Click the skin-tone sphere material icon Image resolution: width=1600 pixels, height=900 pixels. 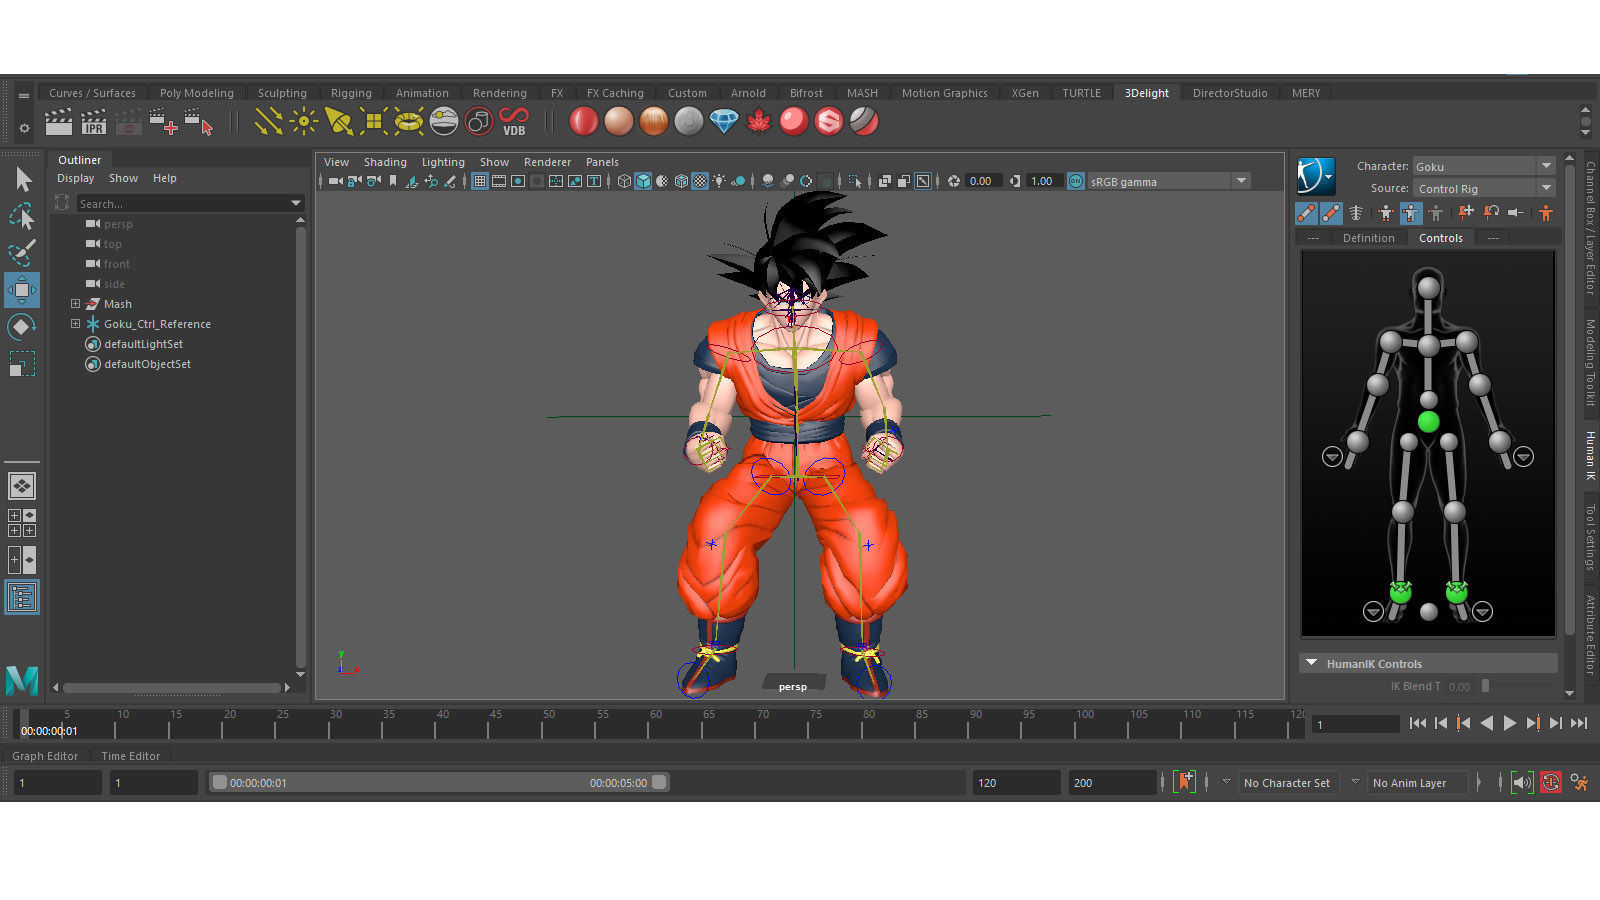click(x=619, y=122)
